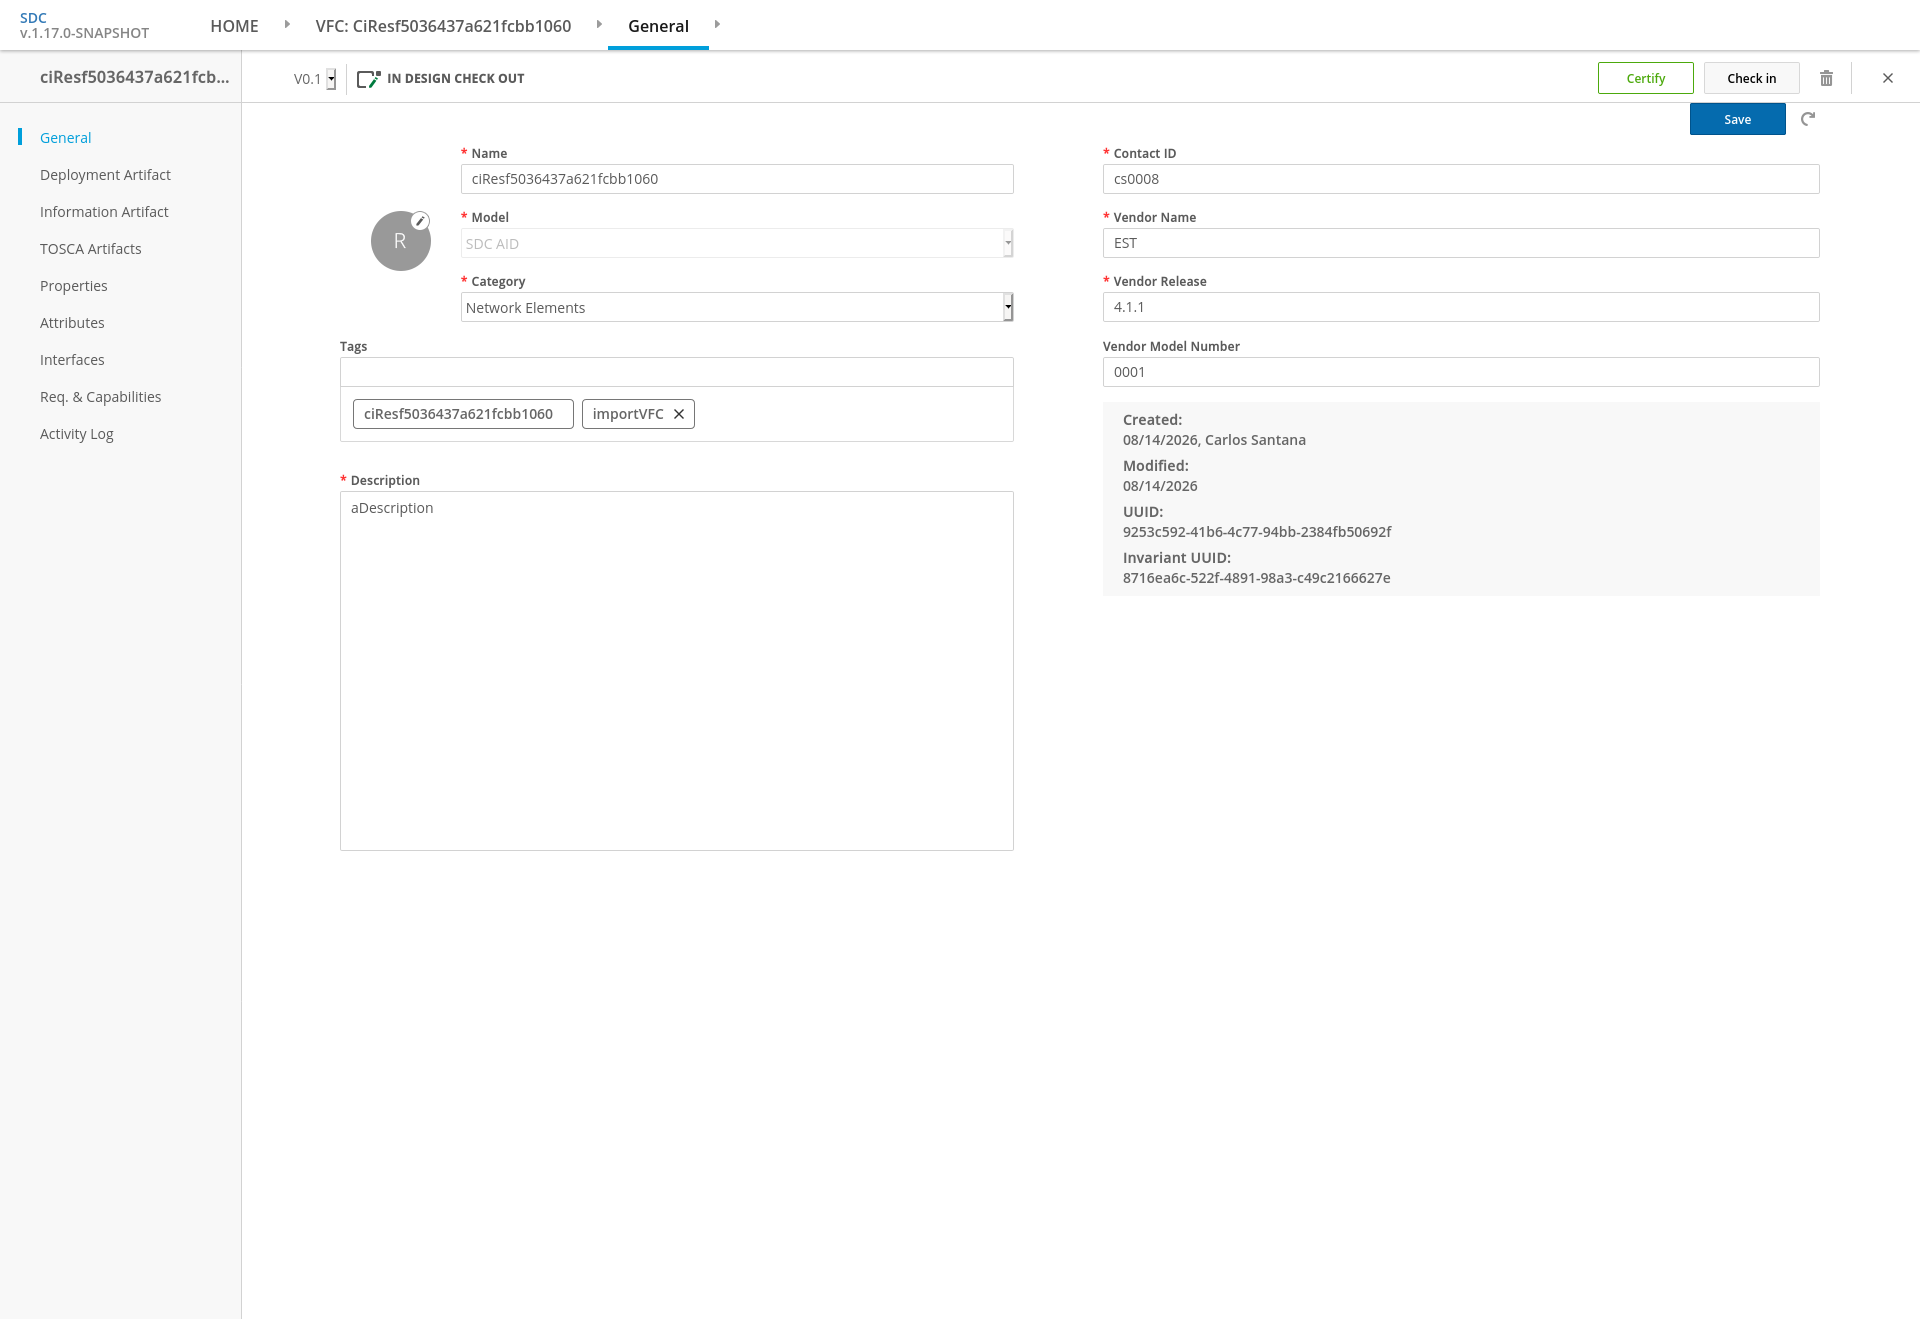Screen dimensions: 1920x1319
Task: Open the V0.1 version dropdown
Action: click(314, 79)
